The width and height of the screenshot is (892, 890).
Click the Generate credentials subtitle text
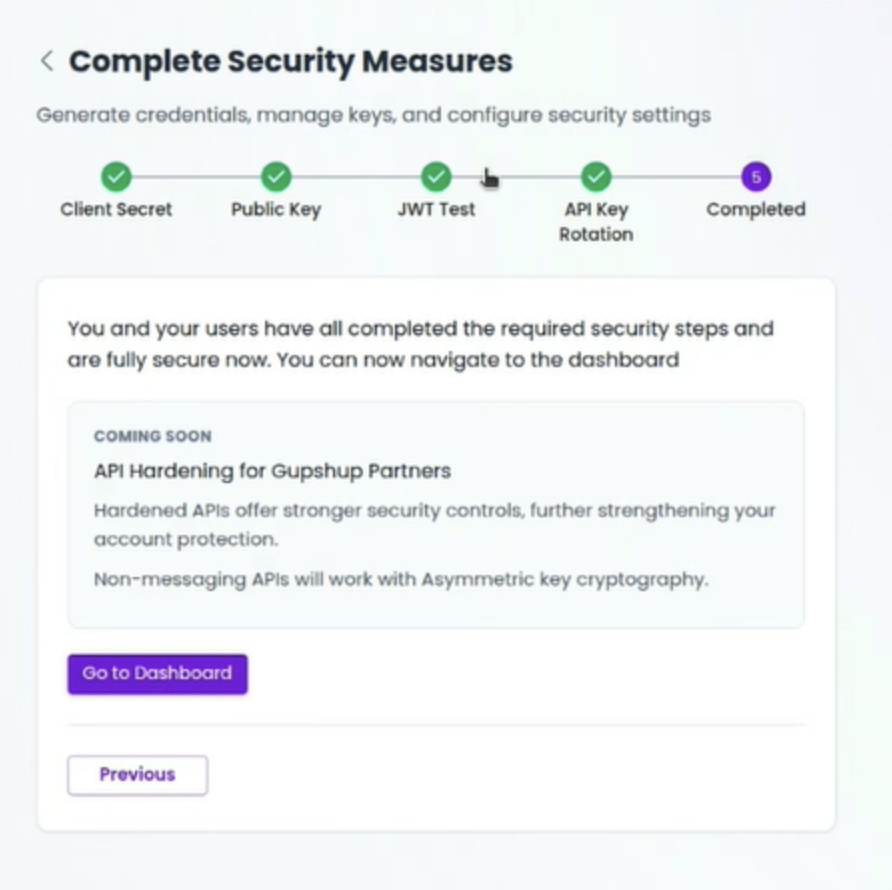pyautogui.click(x=374, y=115)
